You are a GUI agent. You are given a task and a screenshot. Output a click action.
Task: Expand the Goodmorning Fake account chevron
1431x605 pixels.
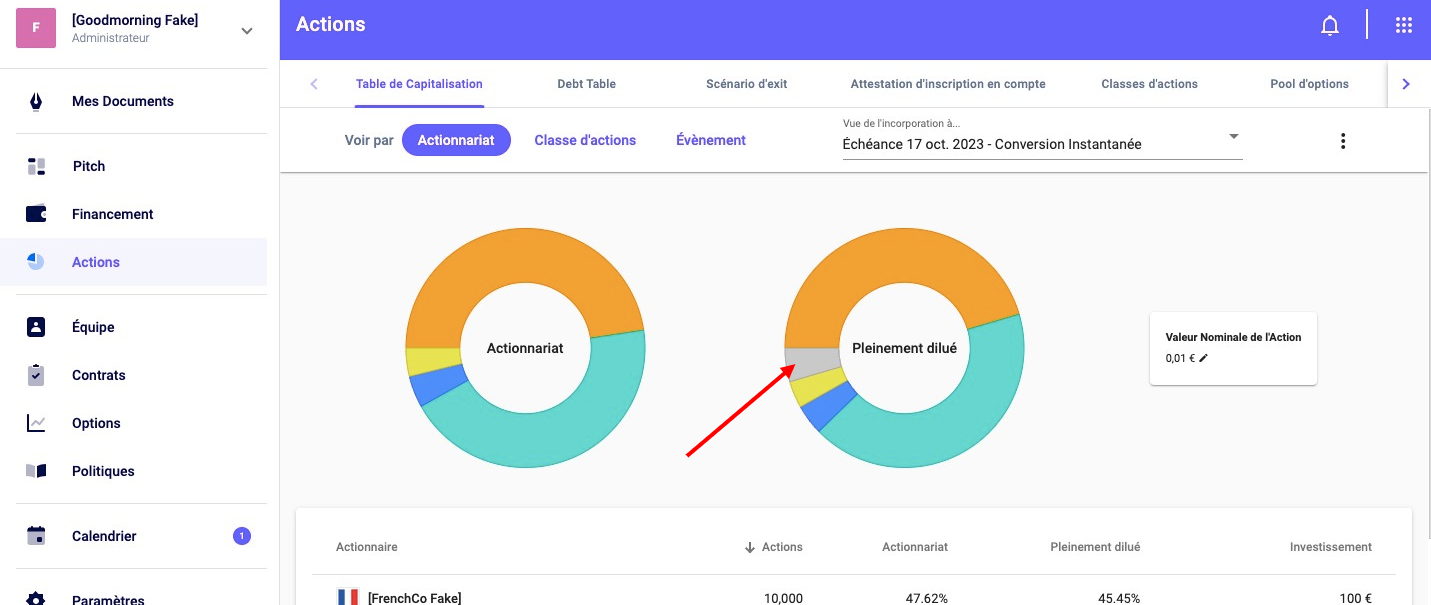(247, 31)
